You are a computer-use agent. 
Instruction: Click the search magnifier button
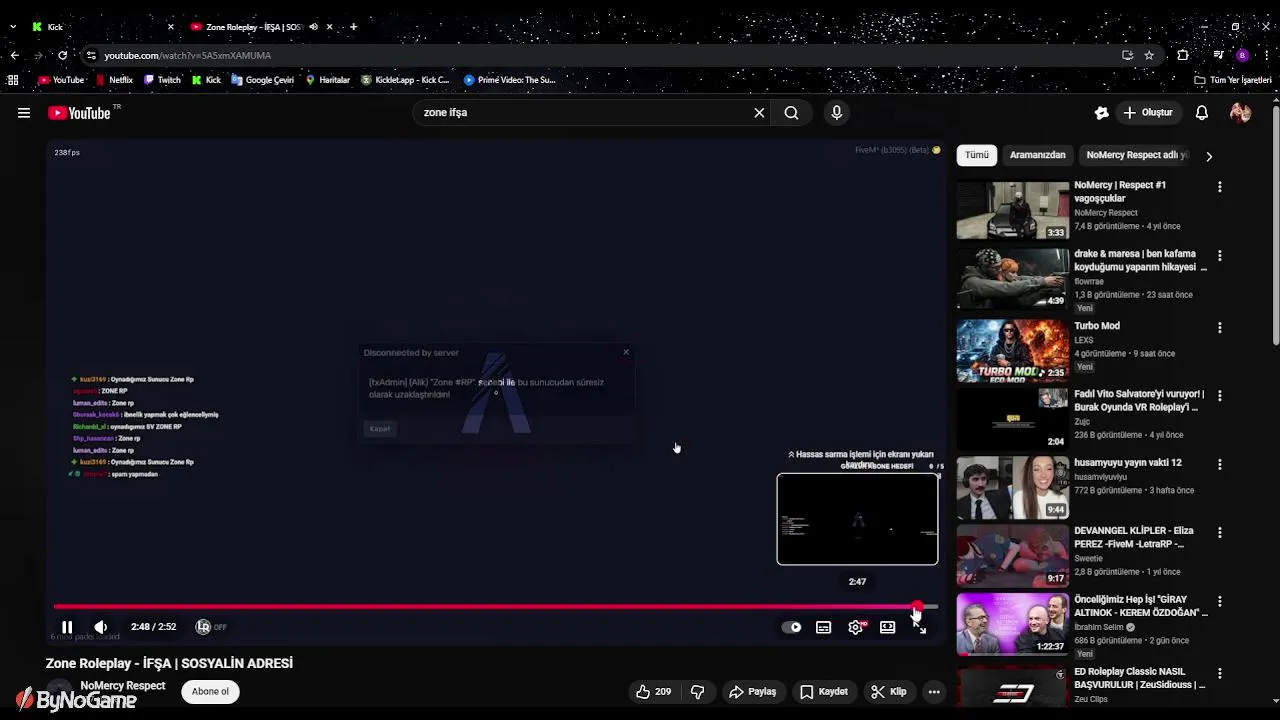tap(791, 113)
